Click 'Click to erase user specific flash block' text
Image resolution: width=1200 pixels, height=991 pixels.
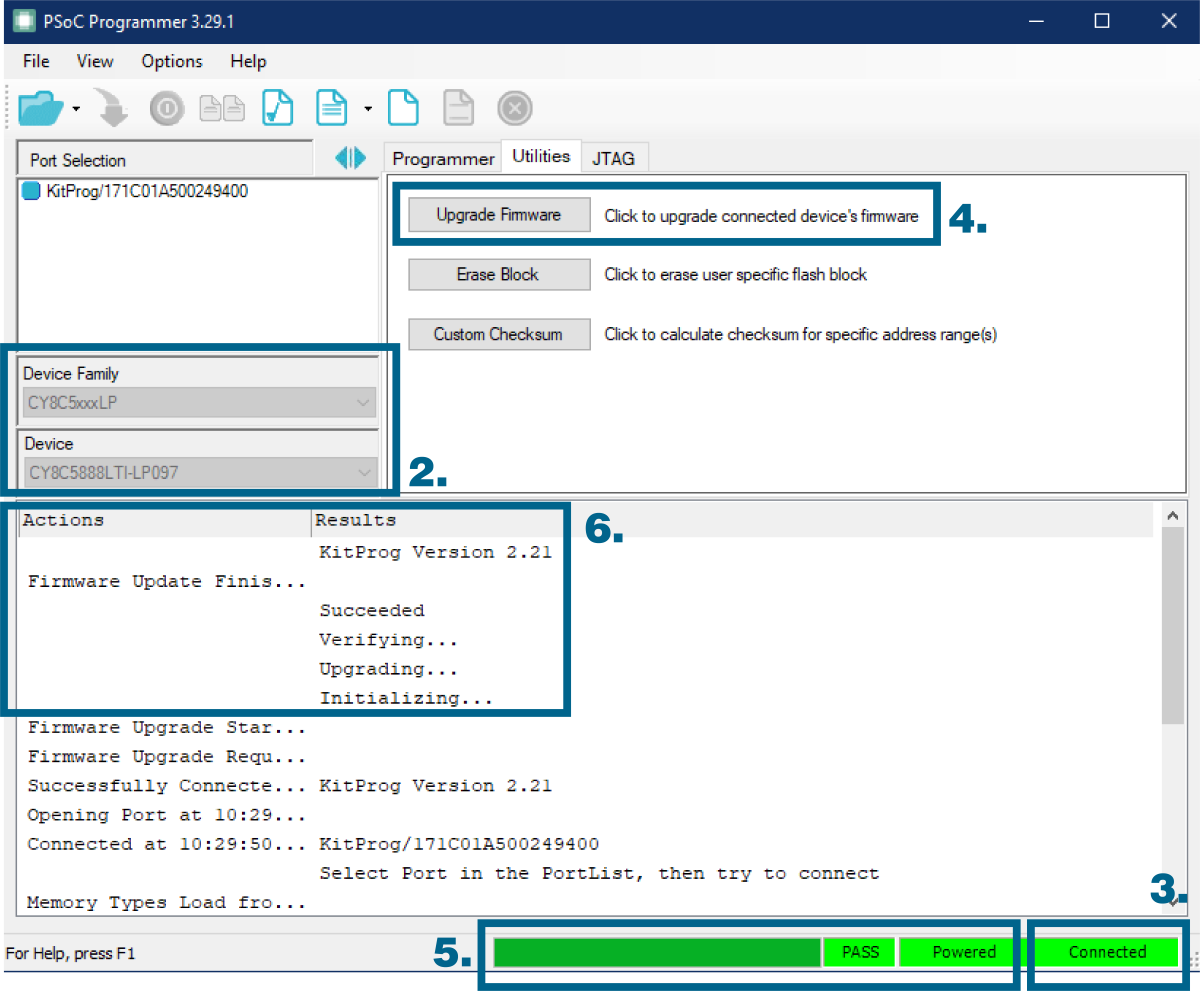(736, 275)
